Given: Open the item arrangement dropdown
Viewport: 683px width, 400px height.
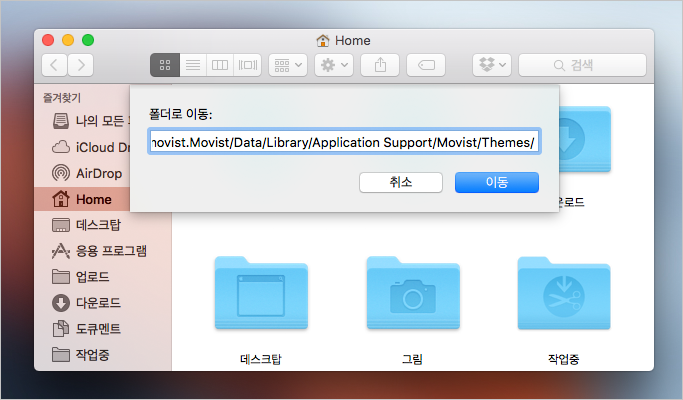Looking at the screenshot, I should tap(288, 65).
